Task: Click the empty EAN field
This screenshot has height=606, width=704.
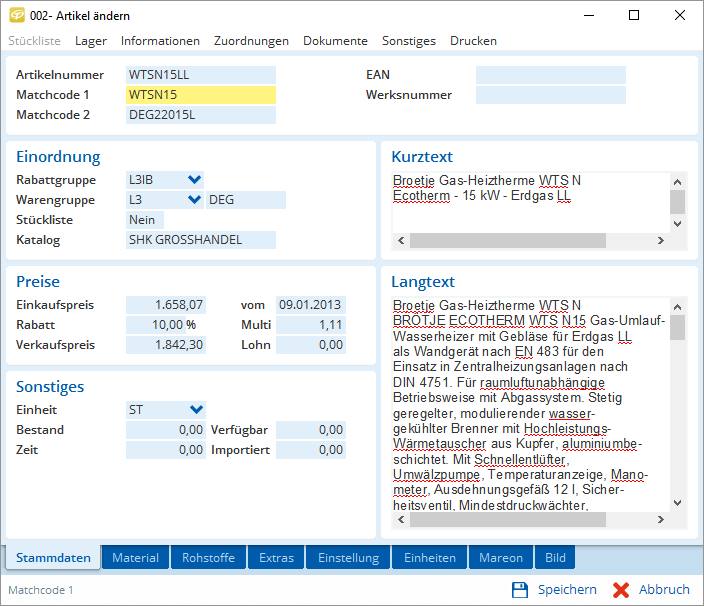Action: tap(551, 75)
